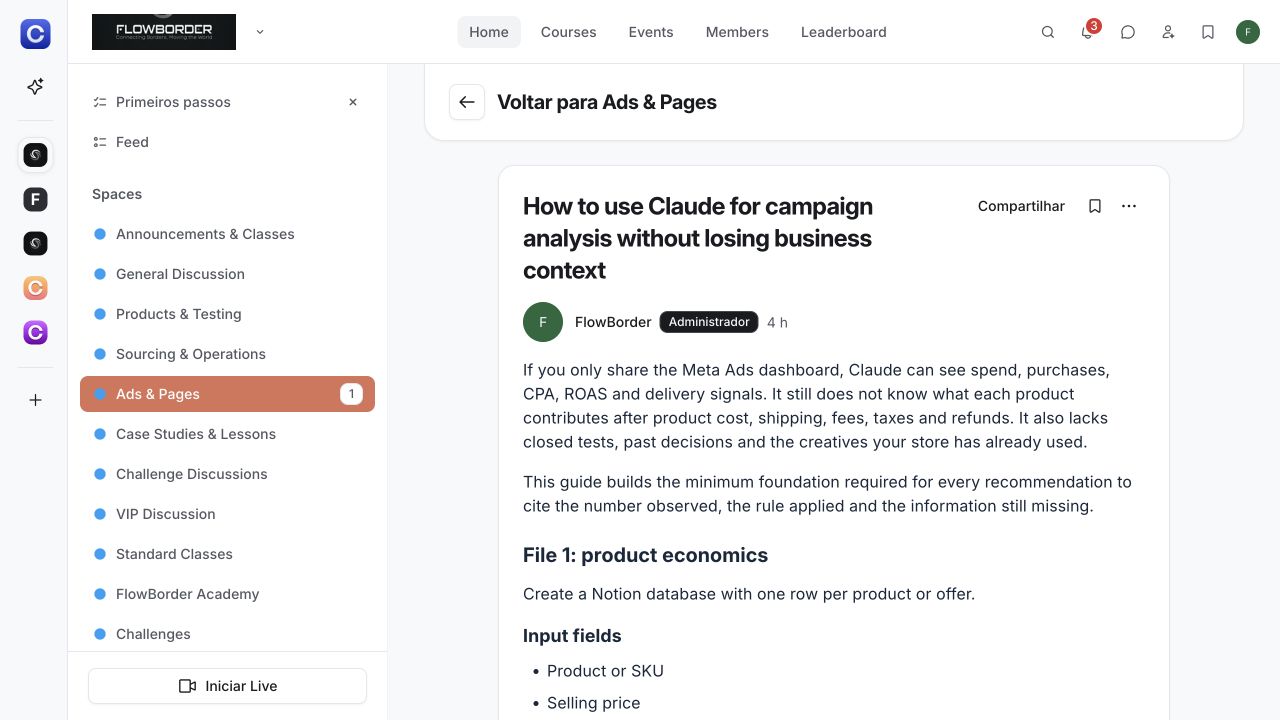Switch to the orange C community
The height and width of the screenshot is (720, 1280).
pos(35,288)
